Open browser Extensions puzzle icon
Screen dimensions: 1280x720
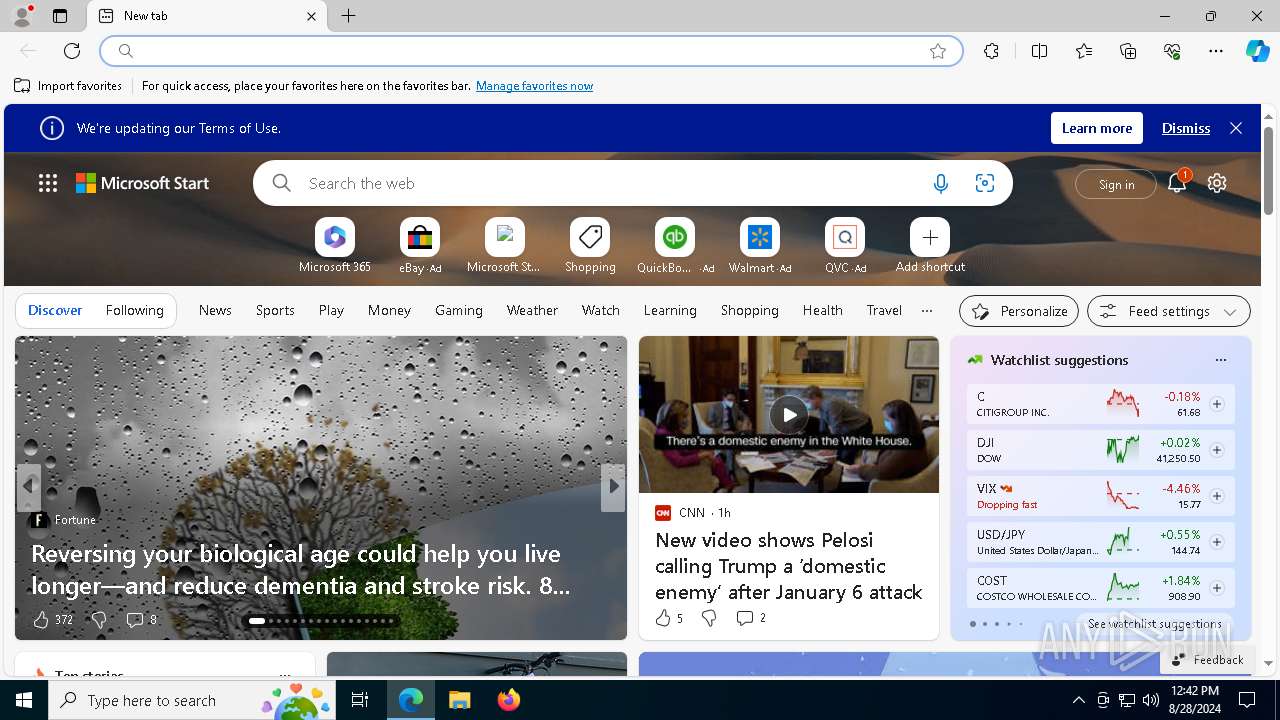tap(991, 51)
